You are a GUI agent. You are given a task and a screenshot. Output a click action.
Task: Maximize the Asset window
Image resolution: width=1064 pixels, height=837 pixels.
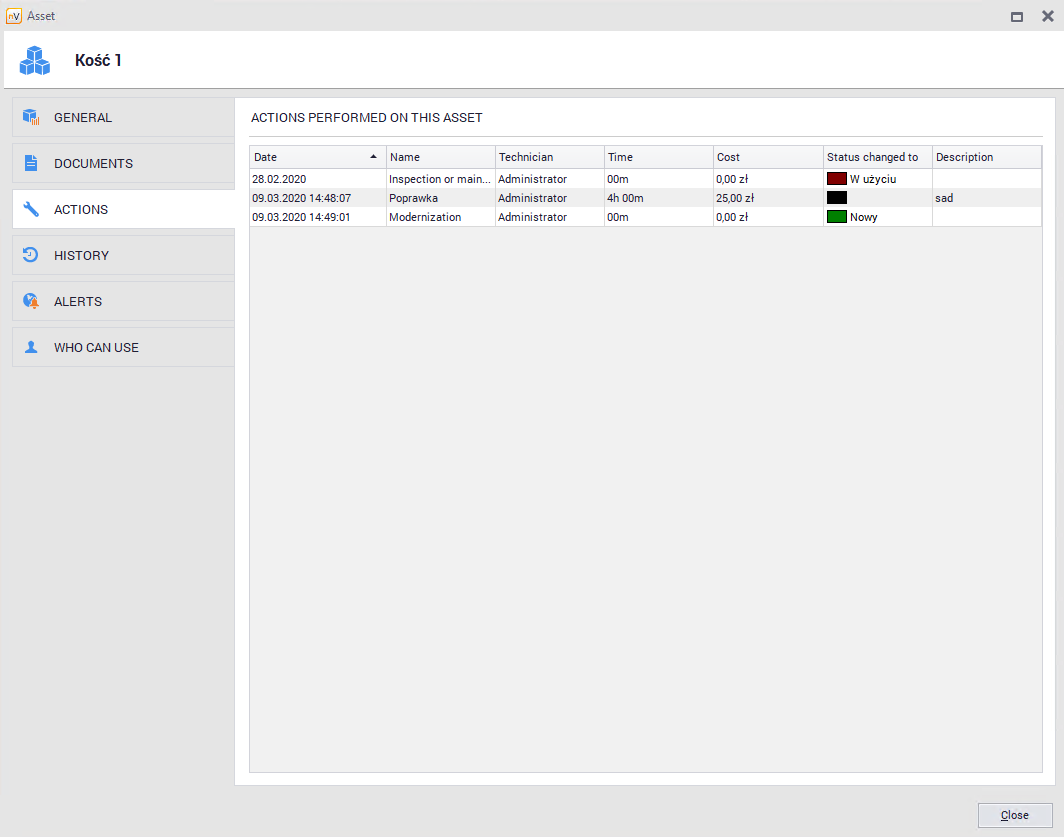click(1017, 16)
